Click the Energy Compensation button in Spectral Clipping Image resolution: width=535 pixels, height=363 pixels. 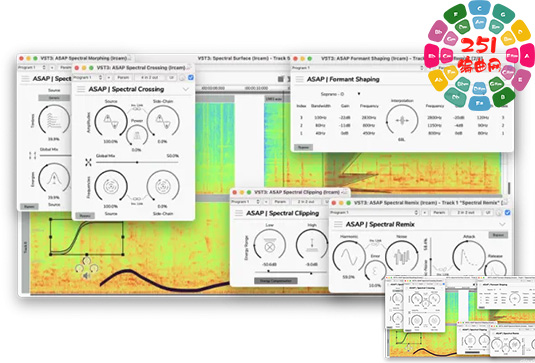276,281
